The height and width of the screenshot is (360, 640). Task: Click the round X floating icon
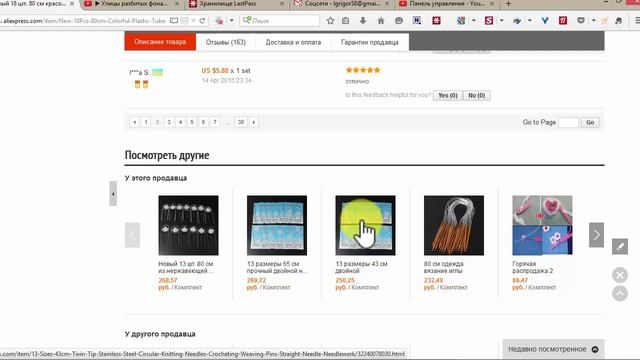(x=620, y=275)
